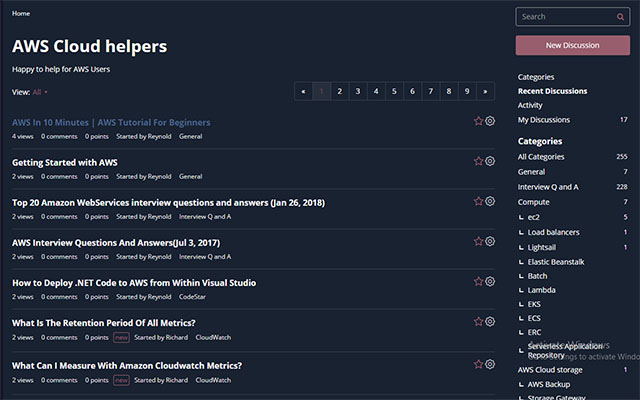Open Activity in sidebar menu
Screen dimensions: 640x400
coord(530,105)
